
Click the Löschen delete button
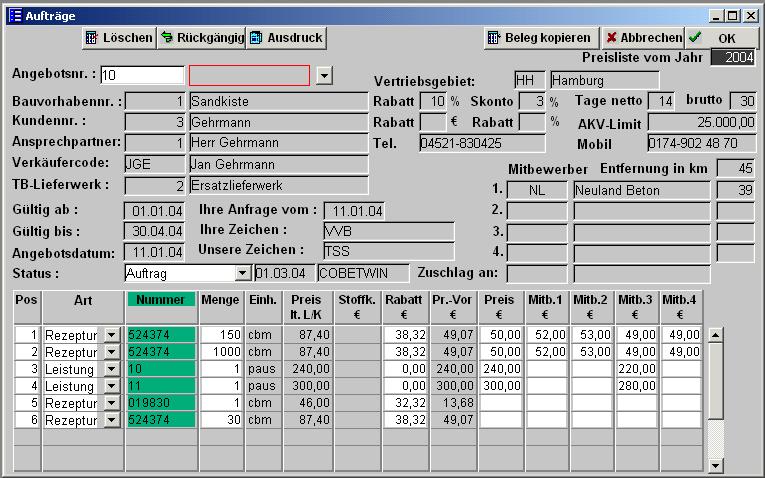pyautogui.click(x=119, y=38)
